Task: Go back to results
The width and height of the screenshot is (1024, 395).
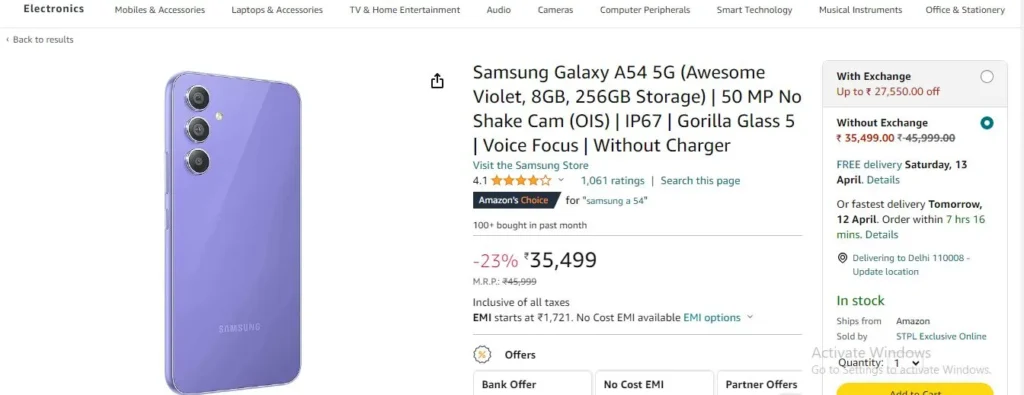Action: pyautogui.click(x=40, y=40)
